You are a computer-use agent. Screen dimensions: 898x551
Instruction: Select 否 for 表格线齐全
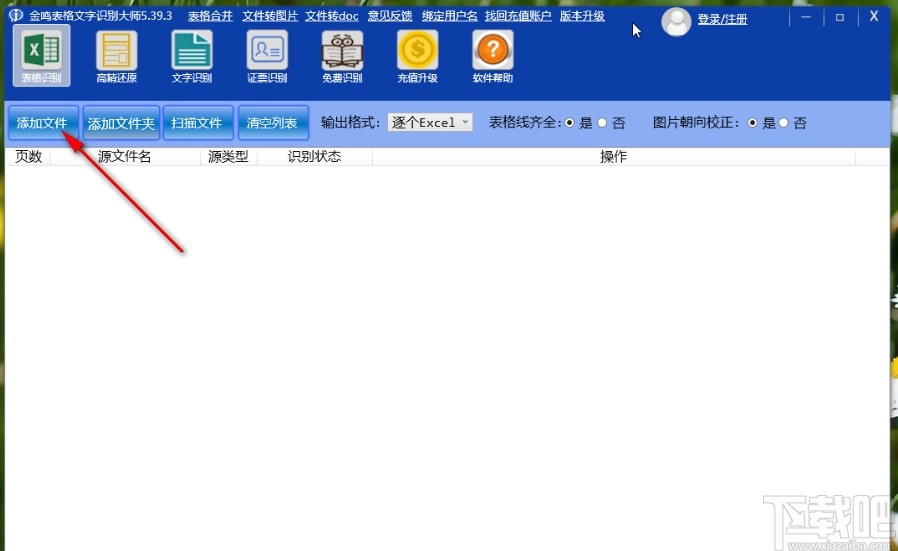point(602,123)
